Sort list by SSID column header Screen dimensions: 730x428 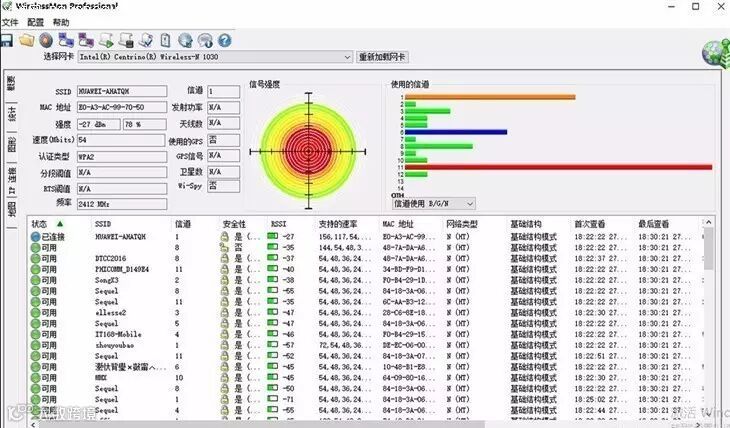coord(103,224)
